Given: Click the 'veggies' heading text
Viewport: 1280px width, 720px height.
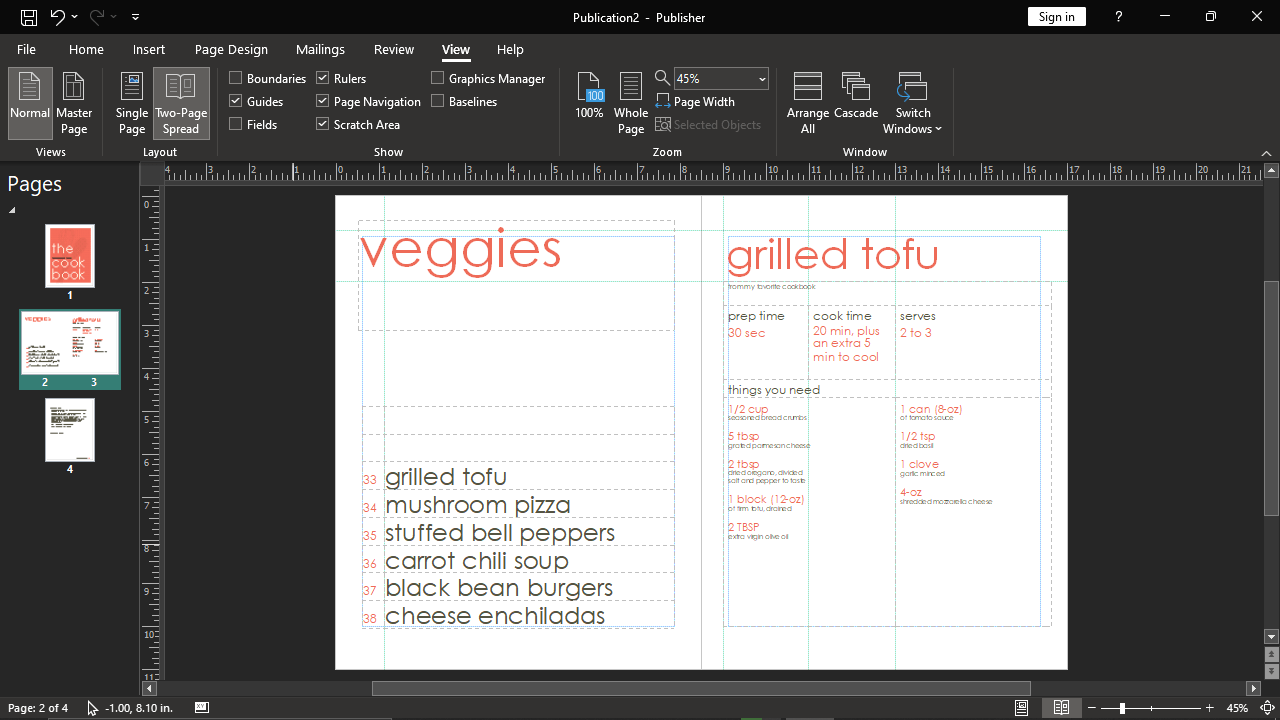Looking at the screenshot, I should point(460,251).
